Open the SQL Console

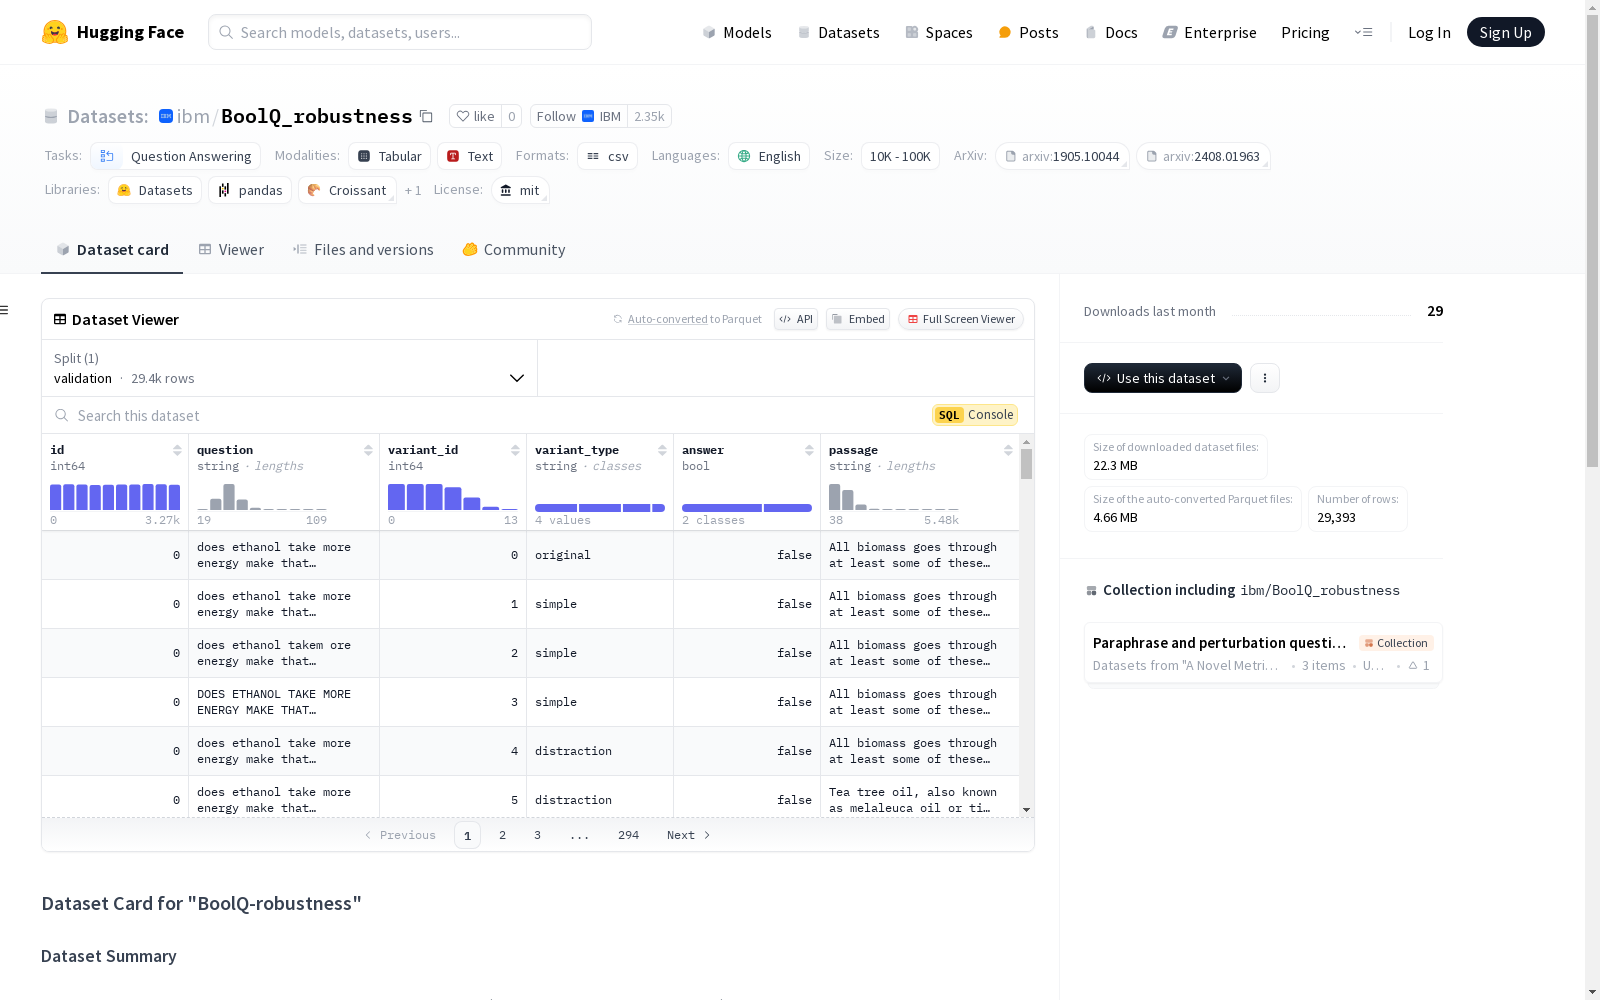pyautogui.click(x=975, y=415)
